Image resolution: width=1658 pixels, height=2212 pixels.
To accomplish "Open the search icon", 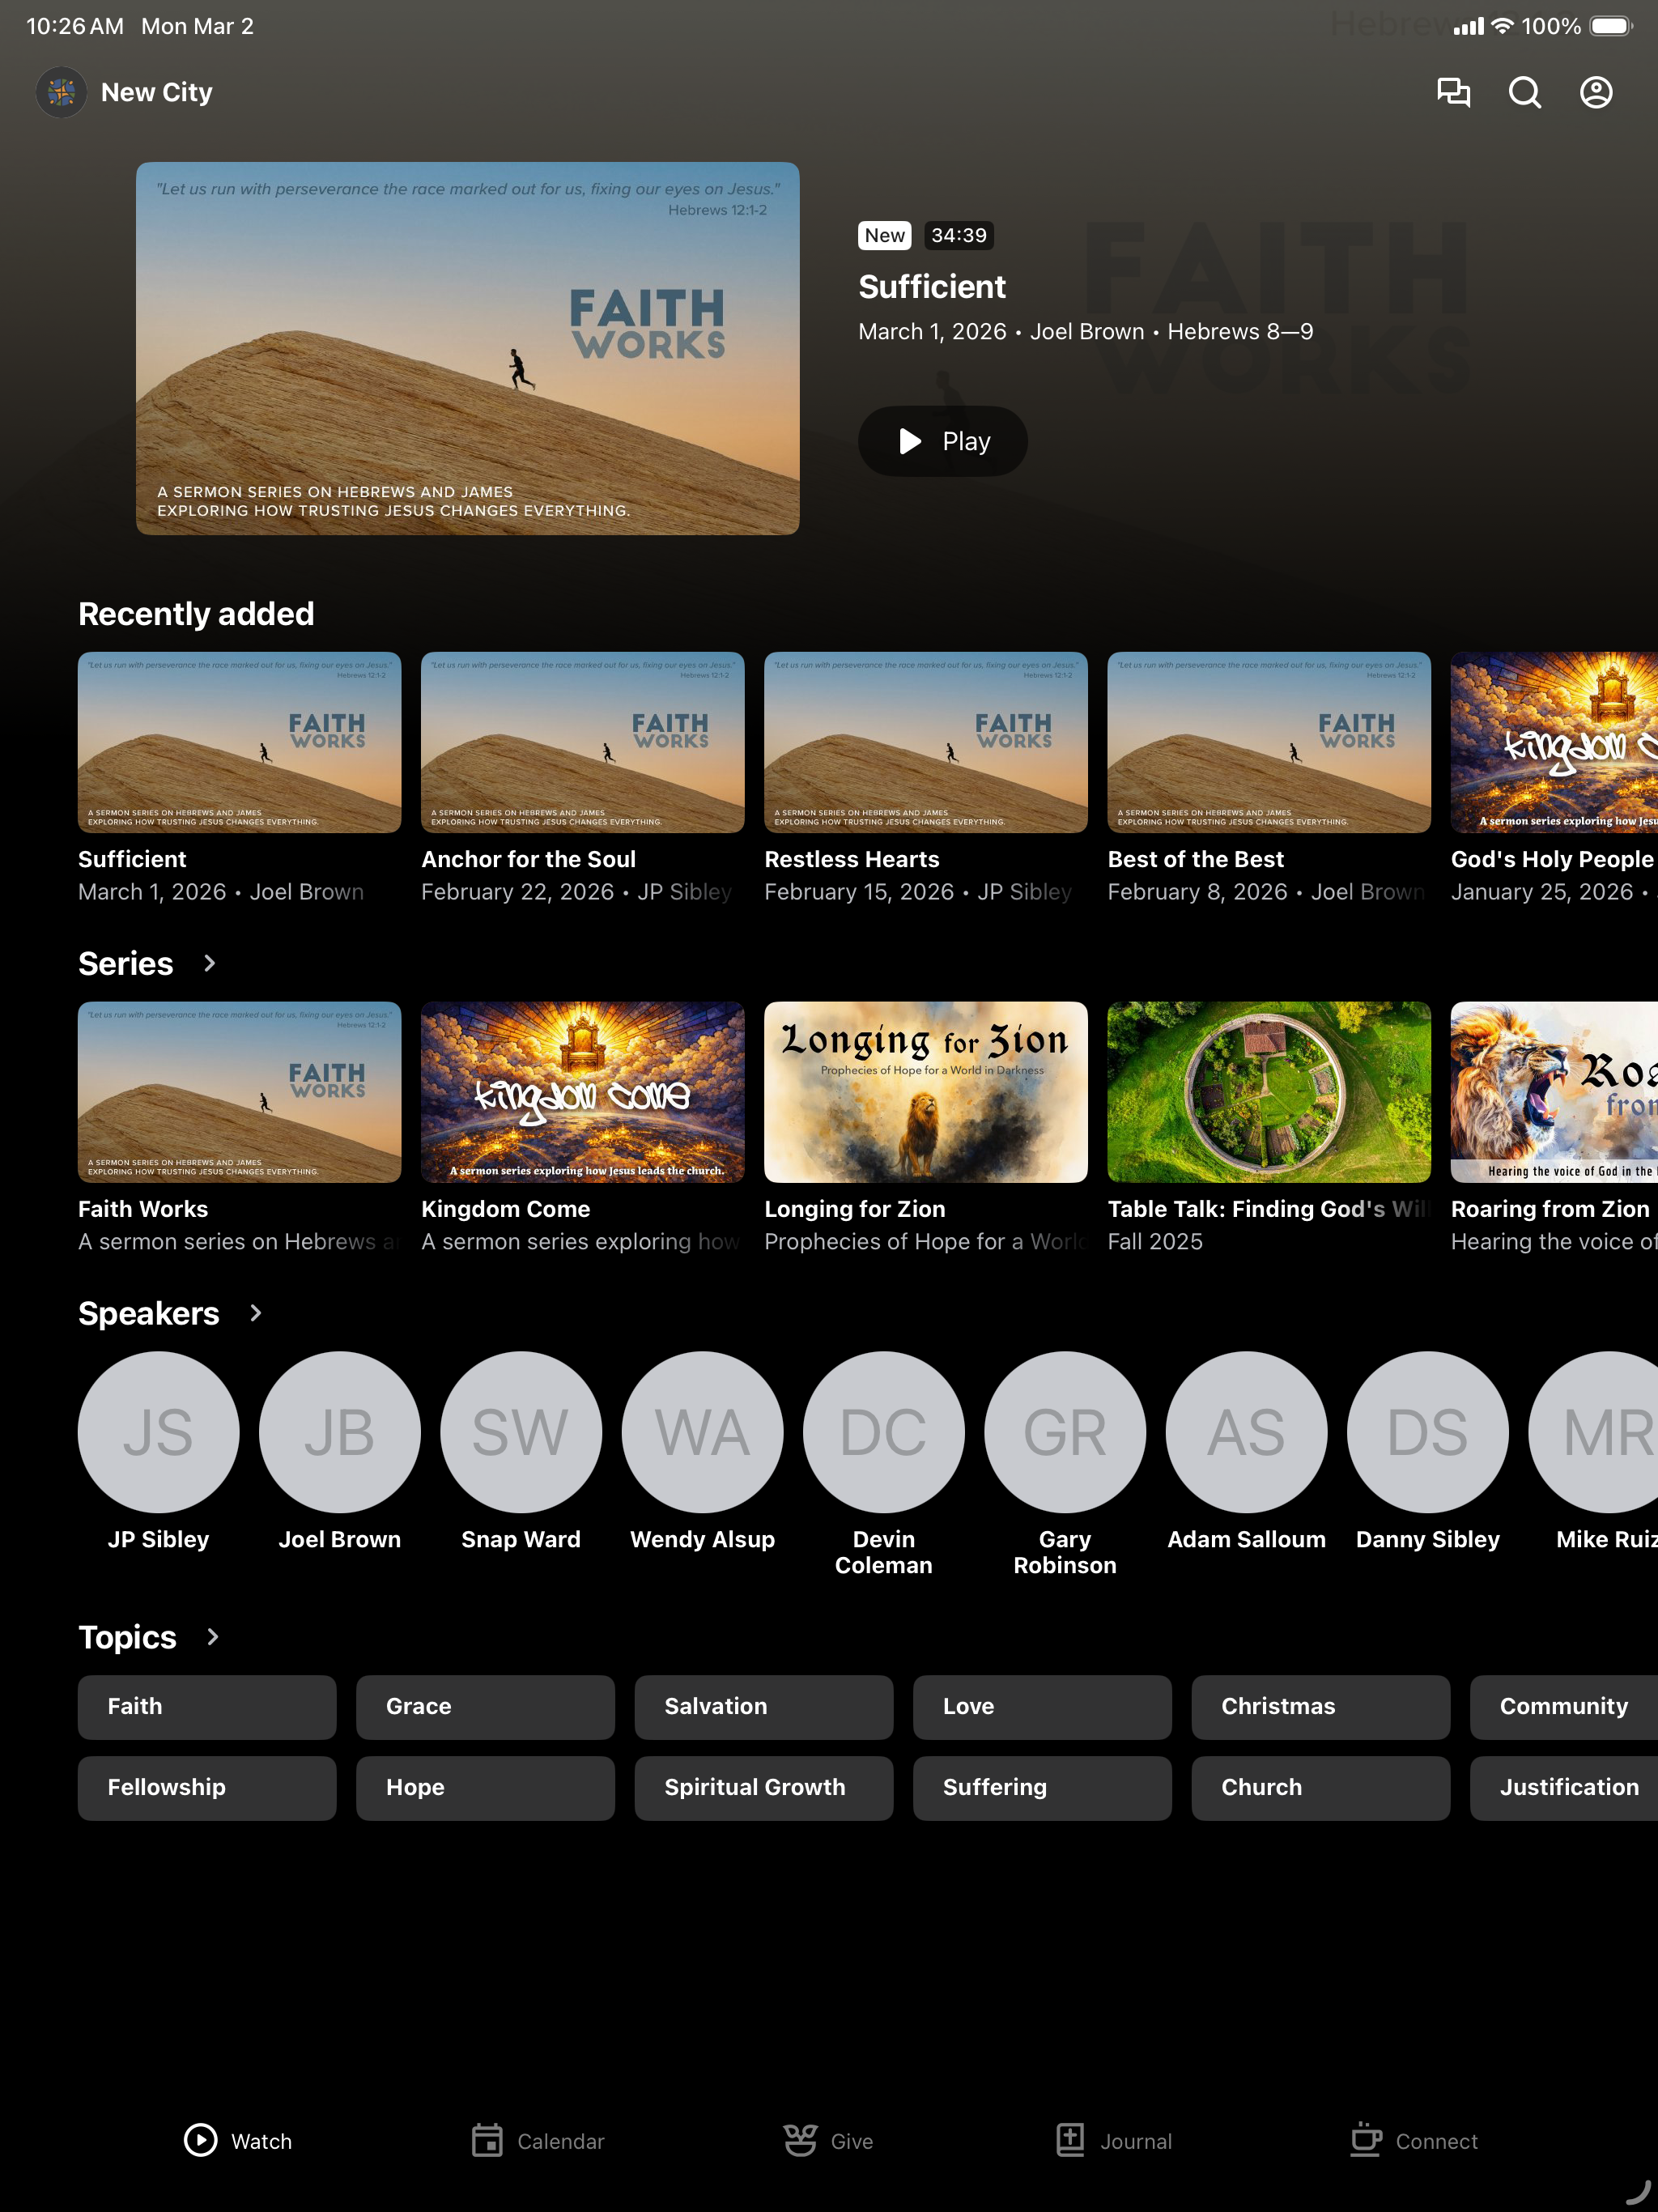I will [1524, 92].
